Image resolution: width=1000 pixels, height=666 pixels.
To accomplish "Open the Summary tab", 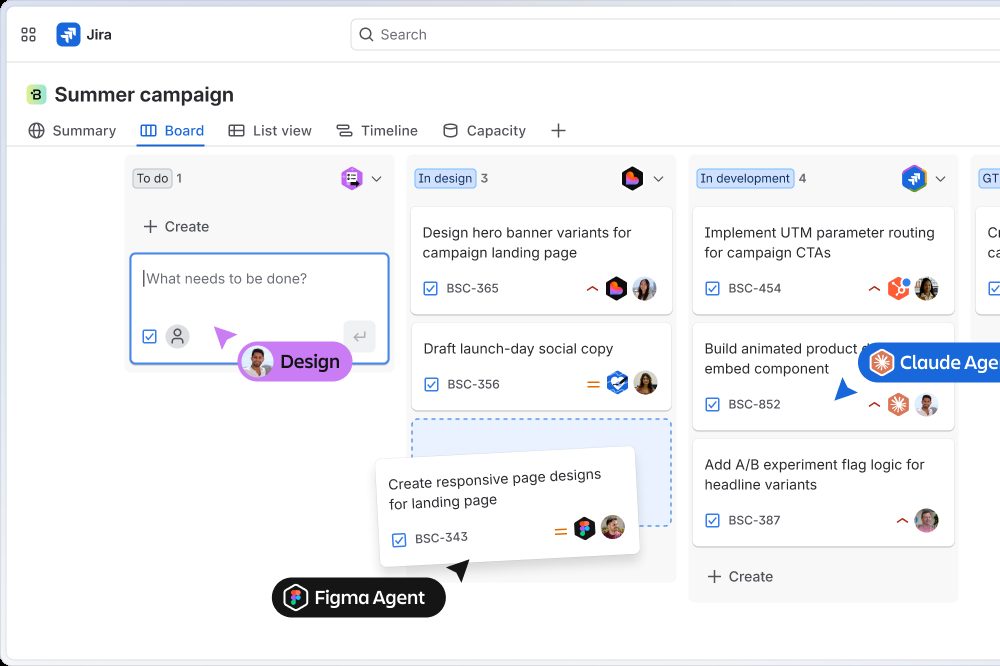I will click(72, 131).
